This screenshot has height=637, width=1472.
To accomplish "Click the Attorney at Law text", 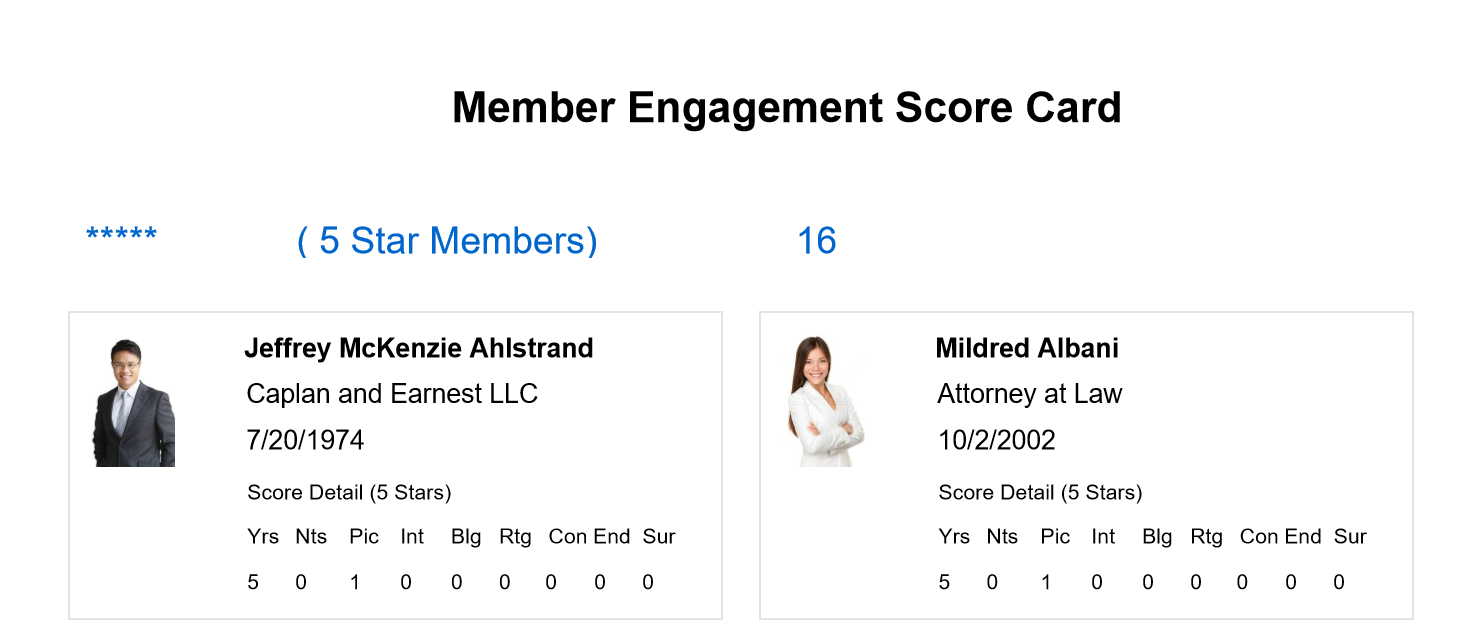I will (x=1029, y=394).
